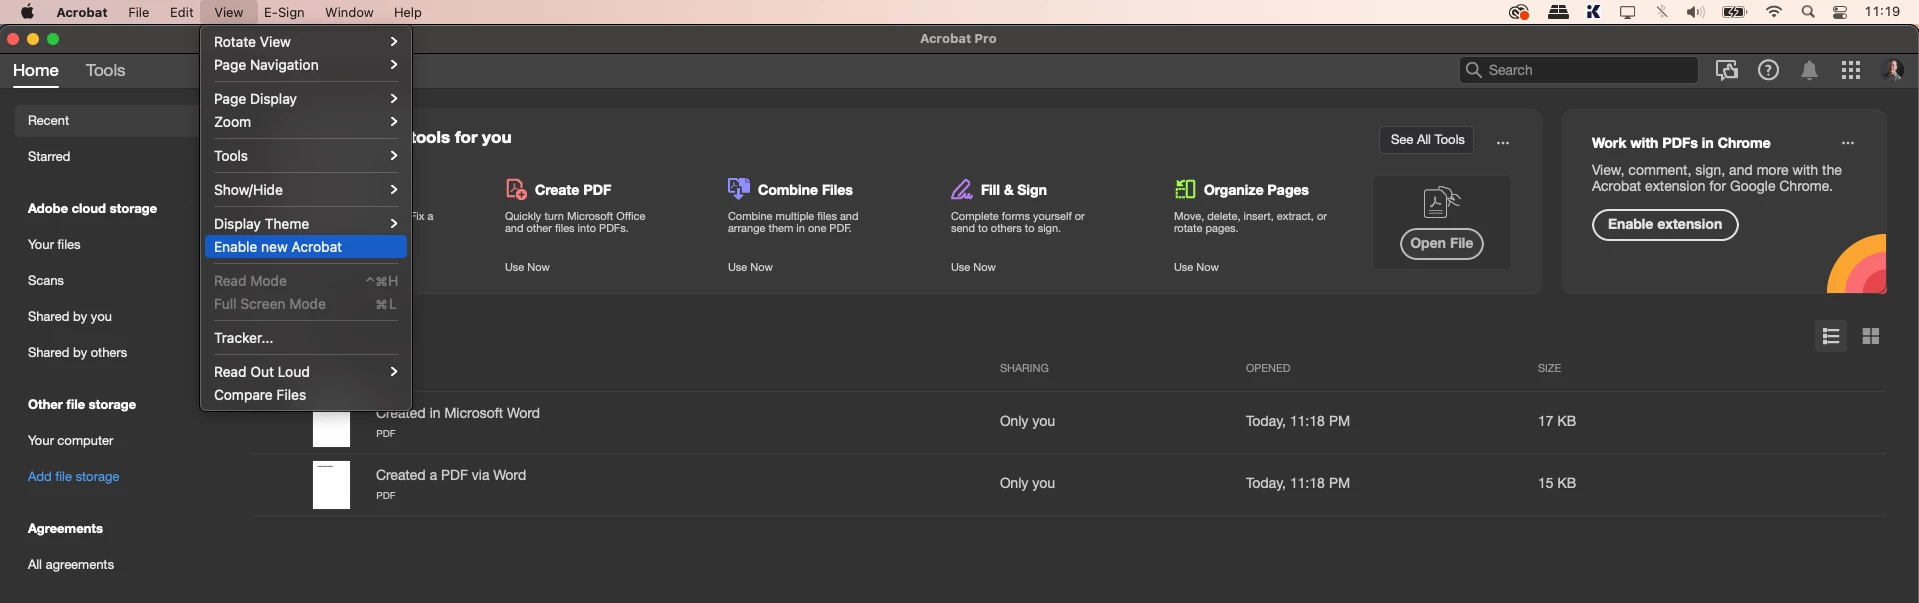Click the Fill & Sign pen icon
This screenshot has height=603, width=1919.
962,189
